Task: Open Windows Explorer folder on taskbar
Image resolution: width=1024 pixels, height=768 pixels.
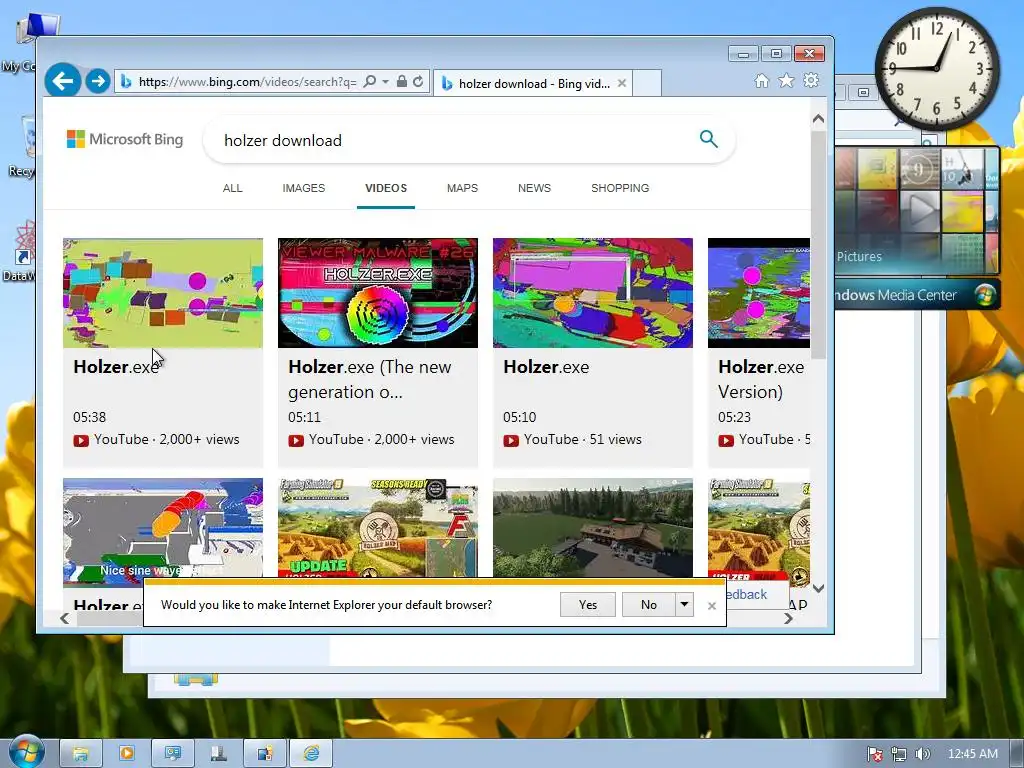Action: coord(81,754)
